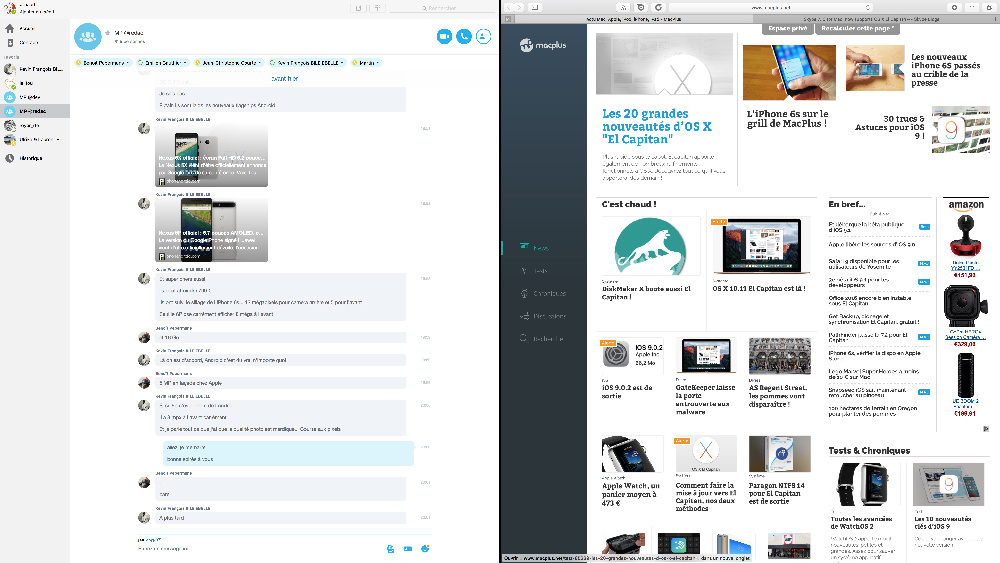Select News in macplus sidebar
This screenshot has height=563, width=1000.
tap(541, 247)
